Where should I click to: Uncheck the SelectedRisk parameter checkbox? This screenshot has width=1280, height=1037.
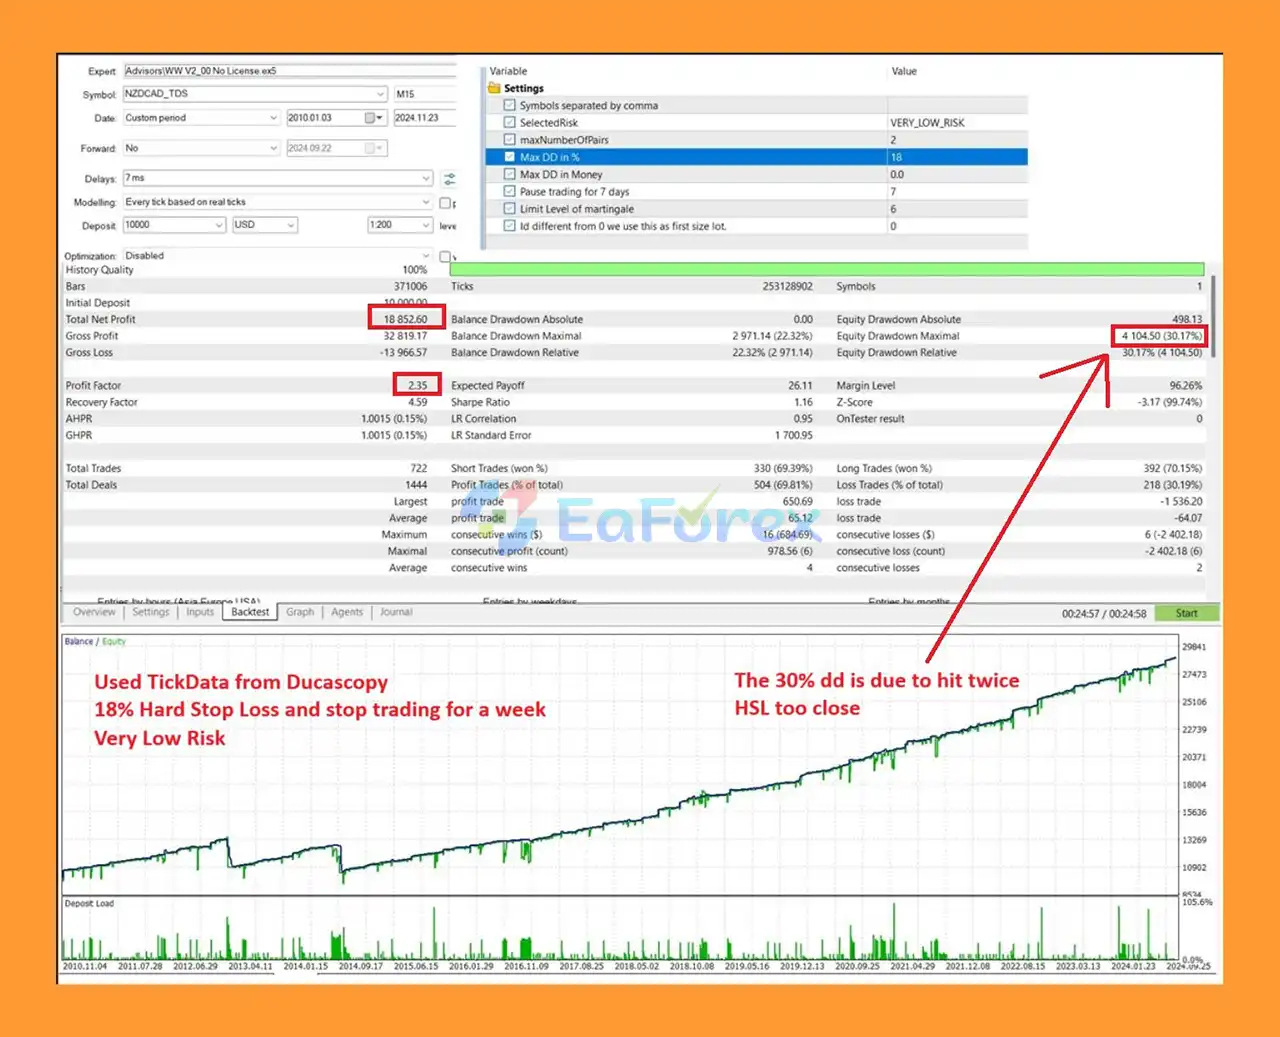tap(510, 123)
